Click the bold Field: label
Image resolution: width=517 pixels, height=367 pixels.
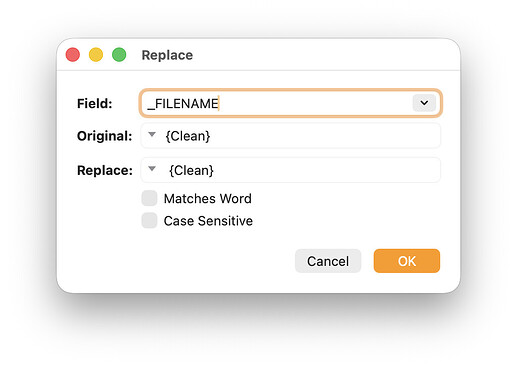pos(95,103)
